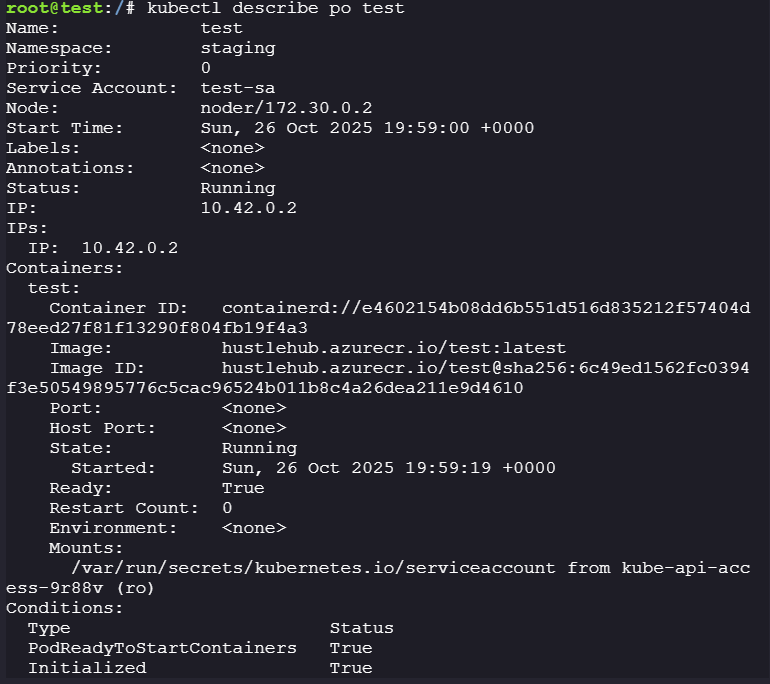This screenshot has width=770, height=684.
Task: Click the containerd:// container ID text
Action: point(485,308)
